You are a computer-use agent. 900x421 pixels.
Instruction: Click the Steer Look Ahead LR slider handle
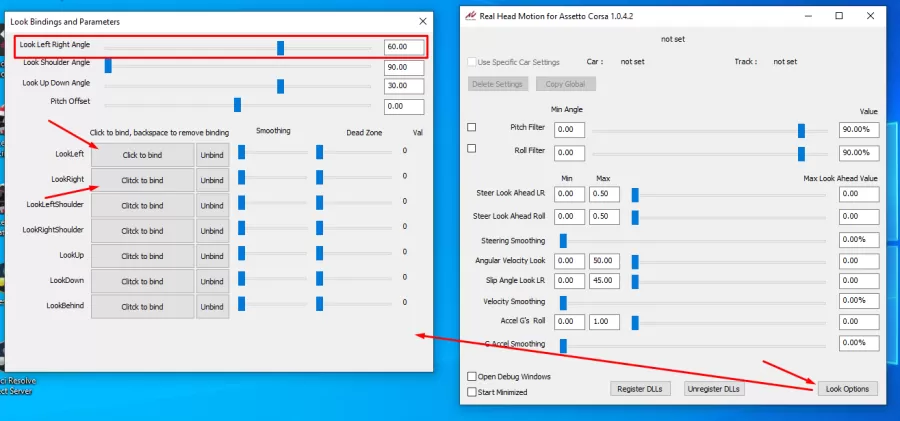pos(635,195)
